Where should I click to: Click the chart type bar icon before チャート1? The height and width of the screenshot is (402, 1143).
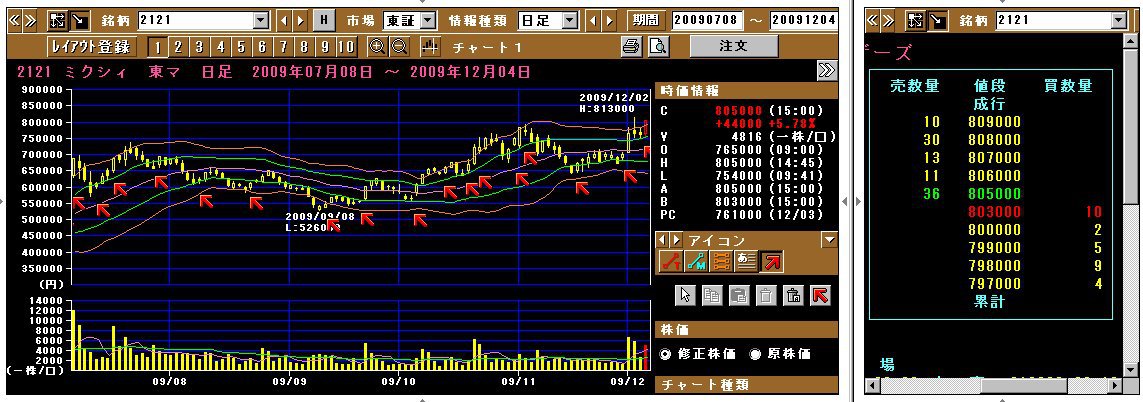pyautogui.click(x=431, y=47)
